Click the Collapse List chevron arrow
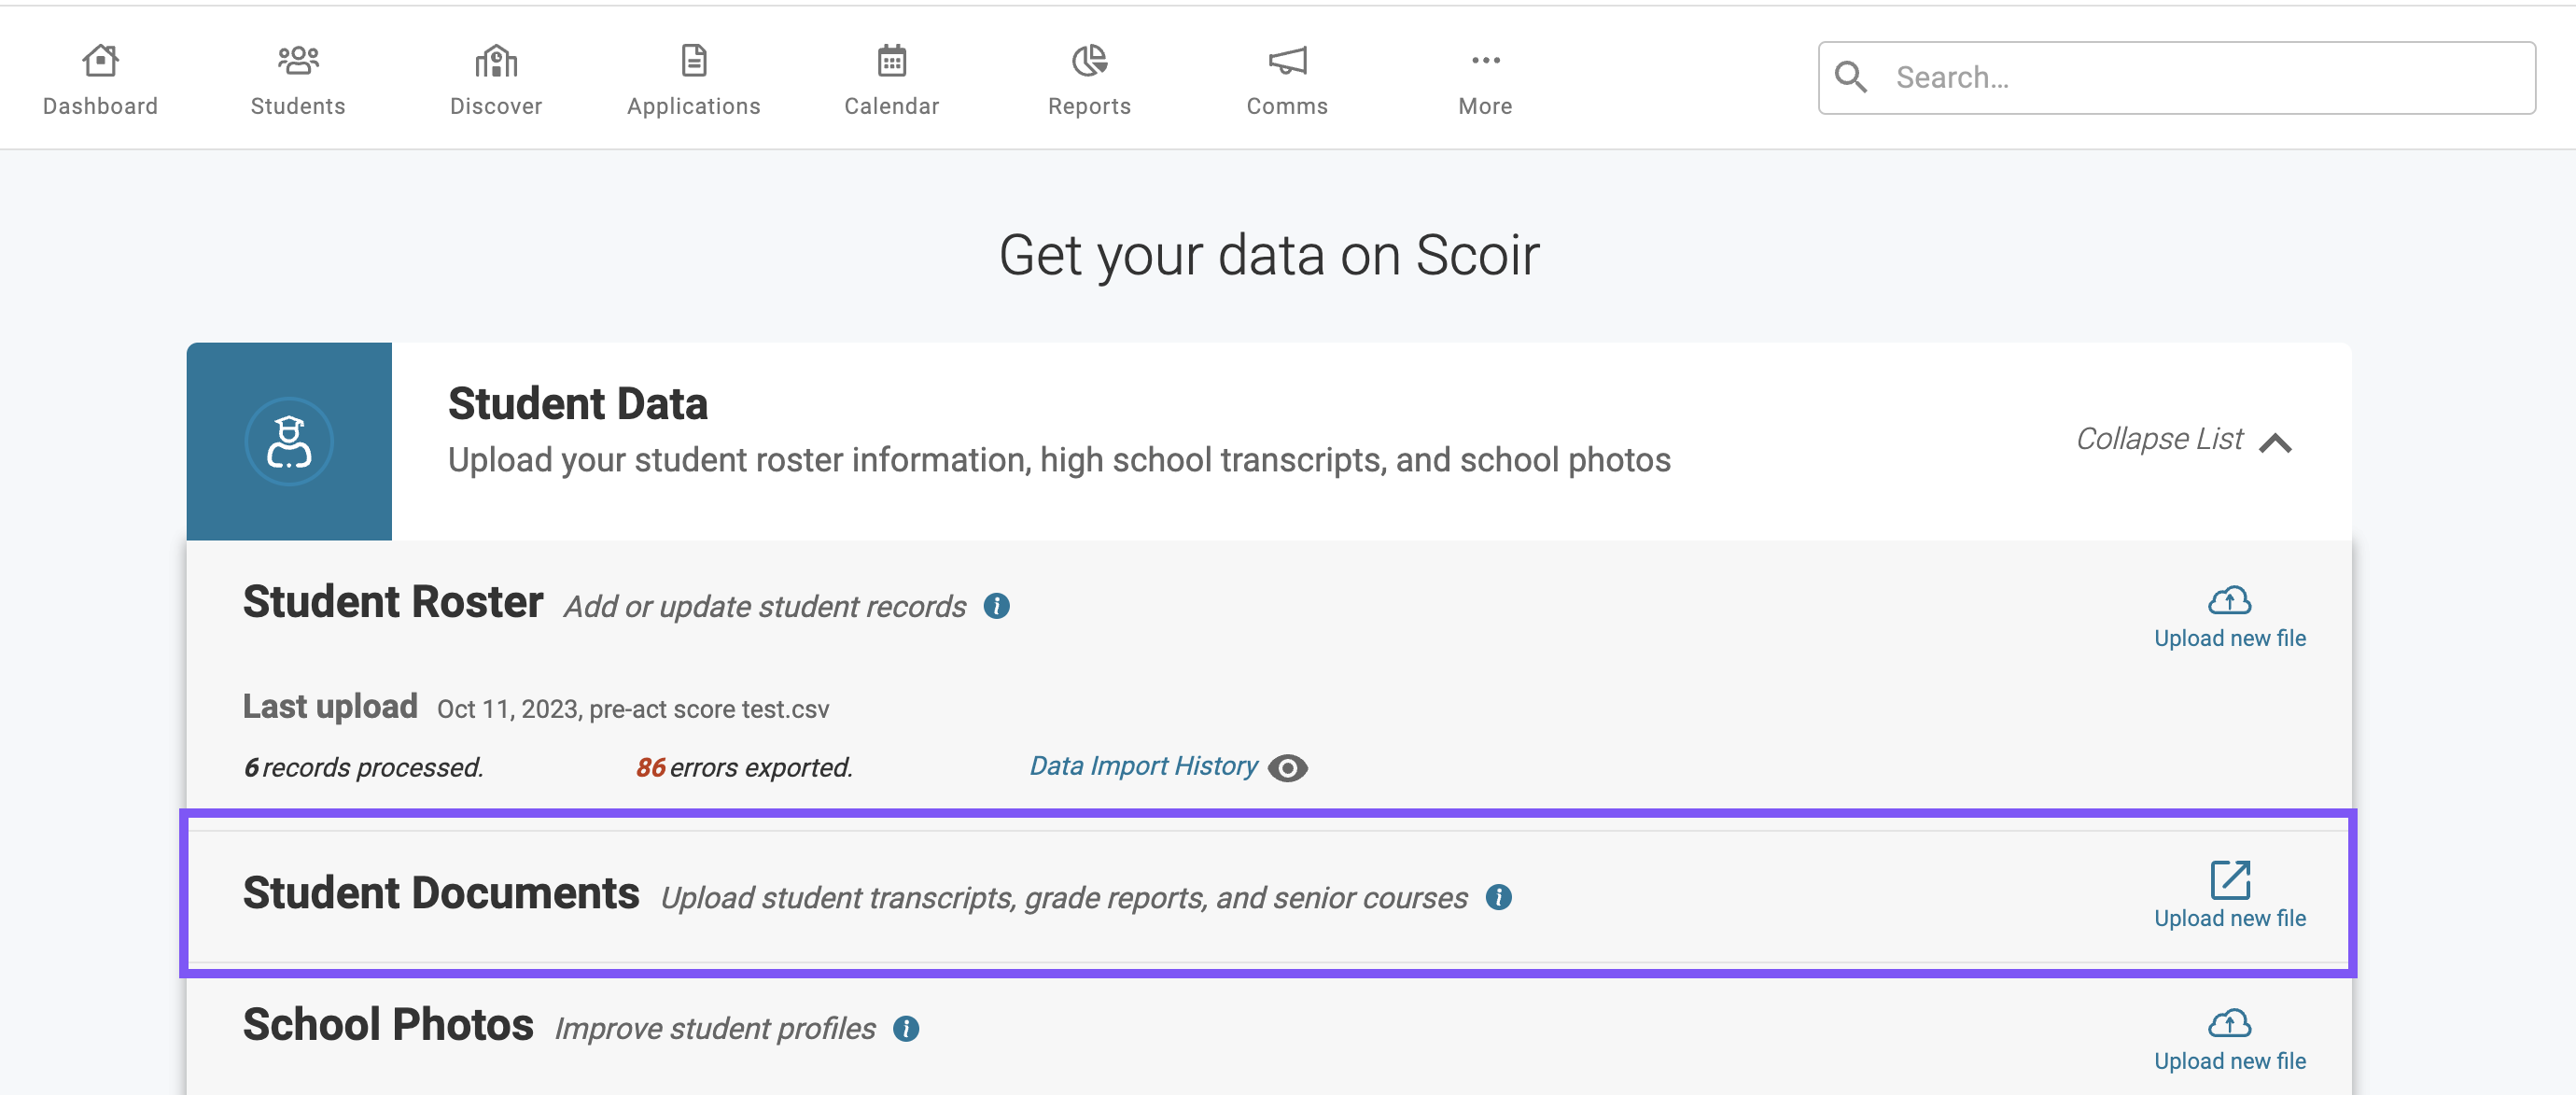Image resolution: width=2576 pixels, height=1095 pixels. (x=2276, y=442)
